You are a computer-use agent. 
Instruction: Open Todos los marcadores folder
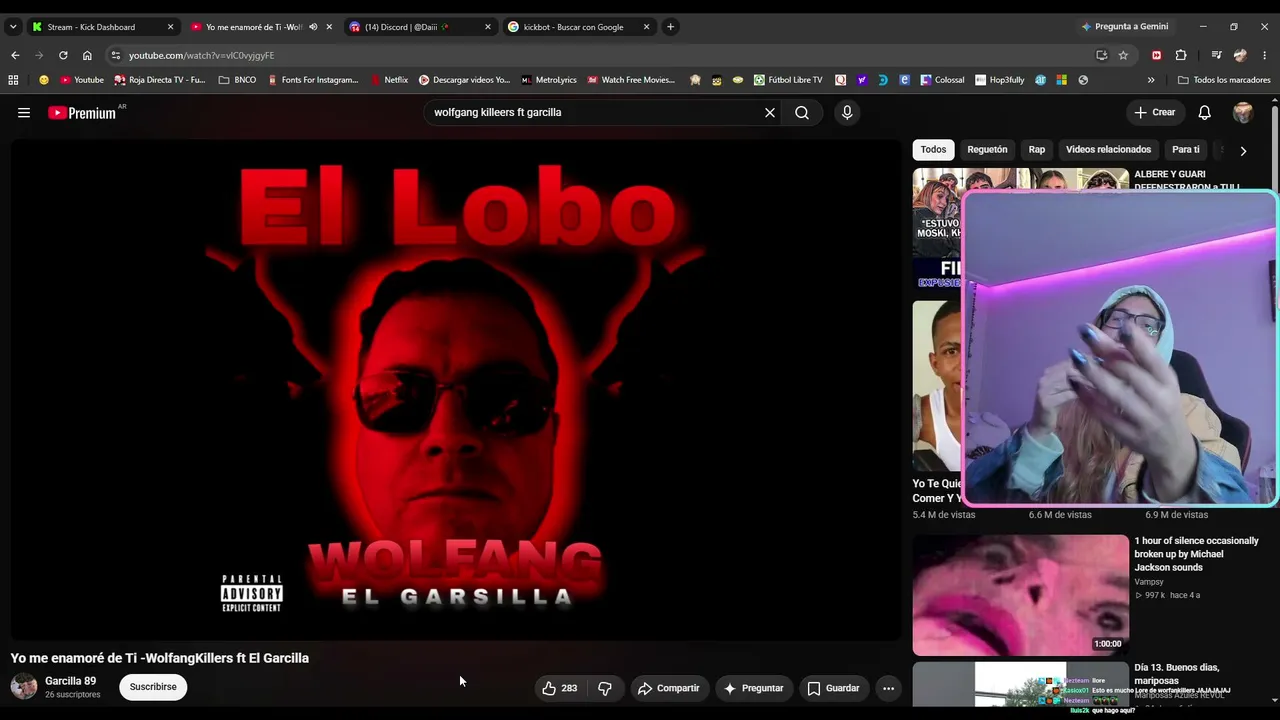[x=1224, y=80]
